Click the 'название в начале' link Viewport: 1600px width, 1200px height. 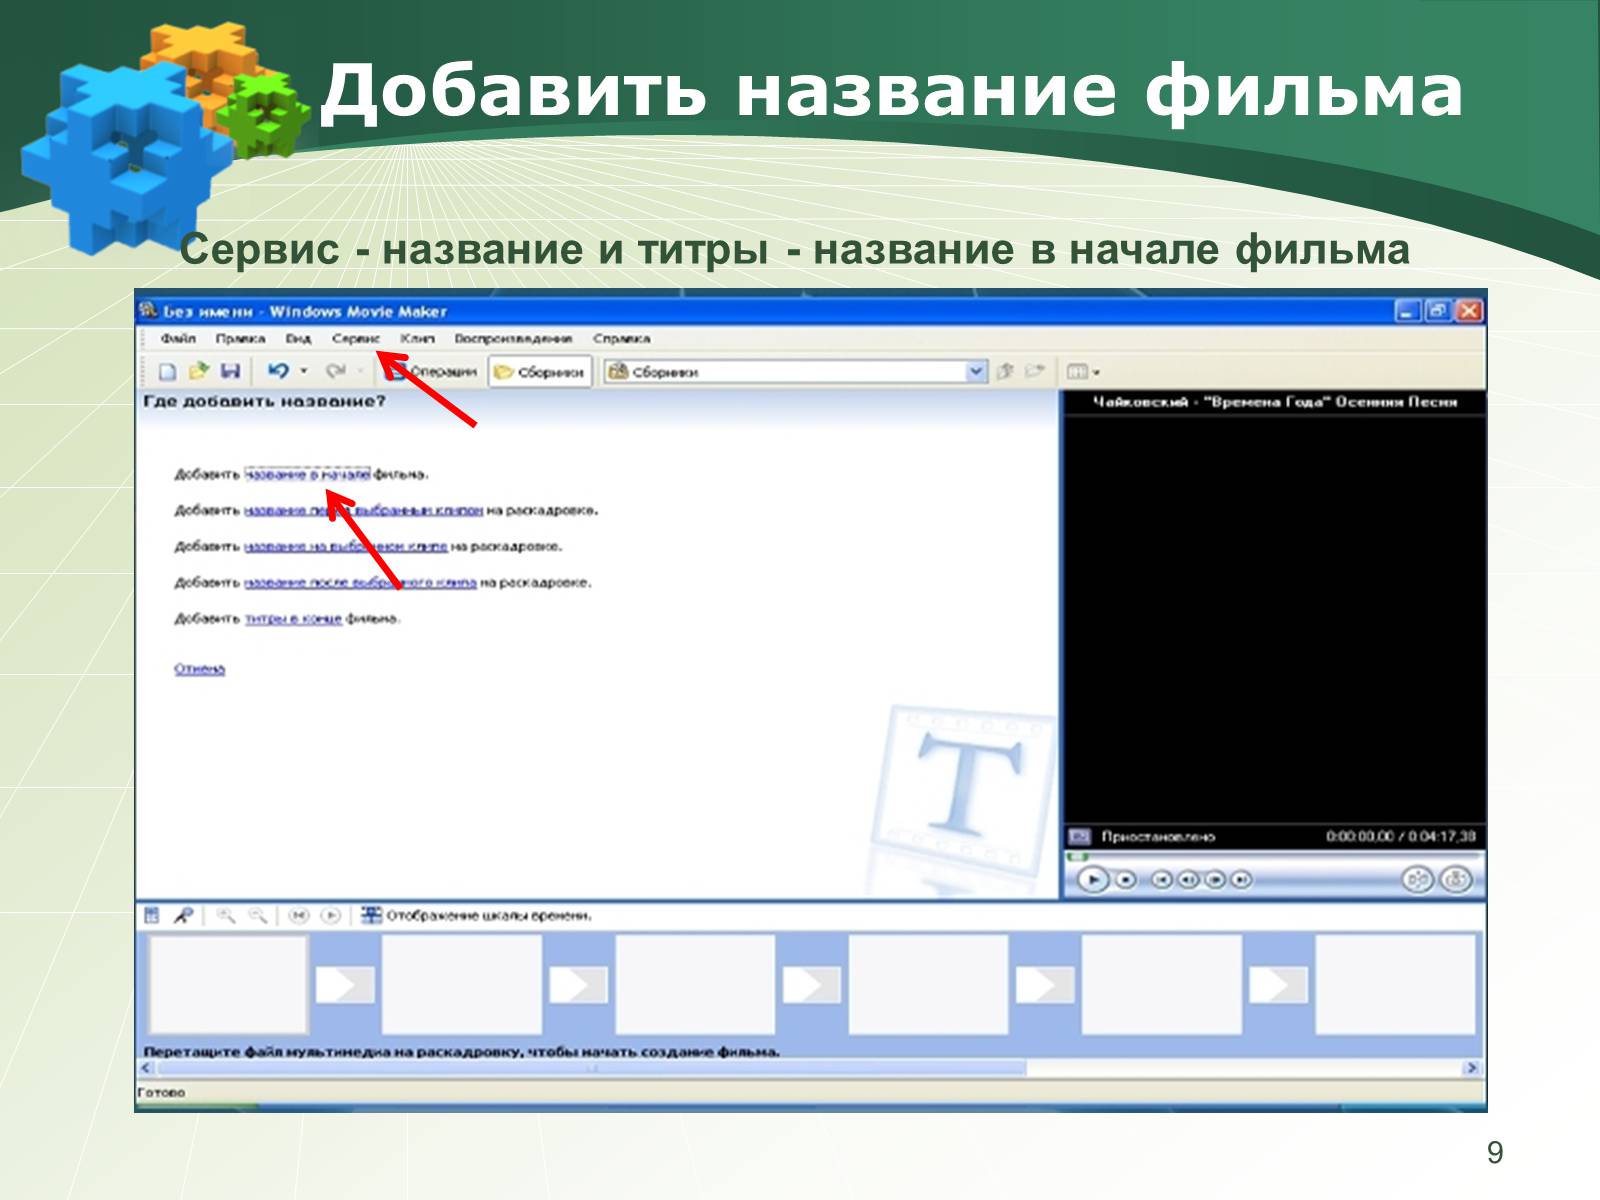click(307, 475)
